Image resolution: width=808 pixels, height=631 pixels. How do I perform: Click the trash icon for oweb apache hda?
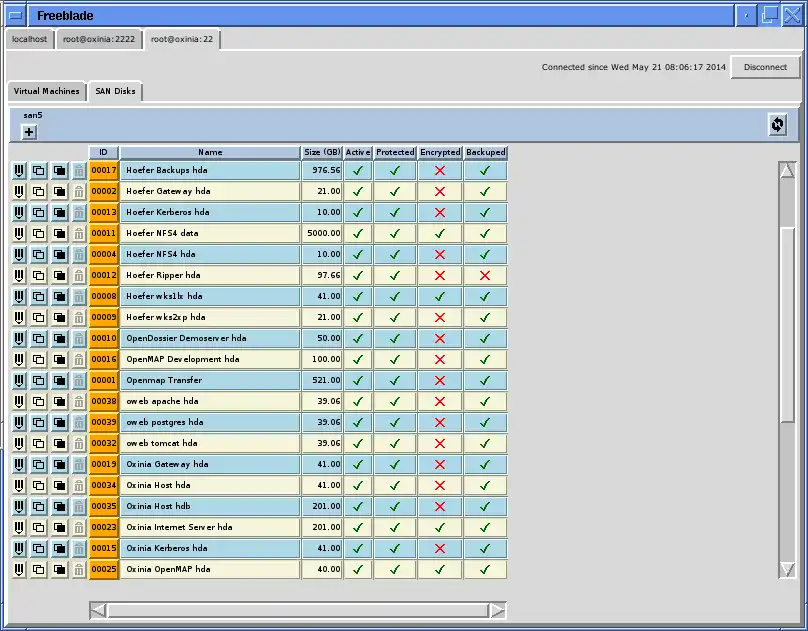[x=78, y=402]
